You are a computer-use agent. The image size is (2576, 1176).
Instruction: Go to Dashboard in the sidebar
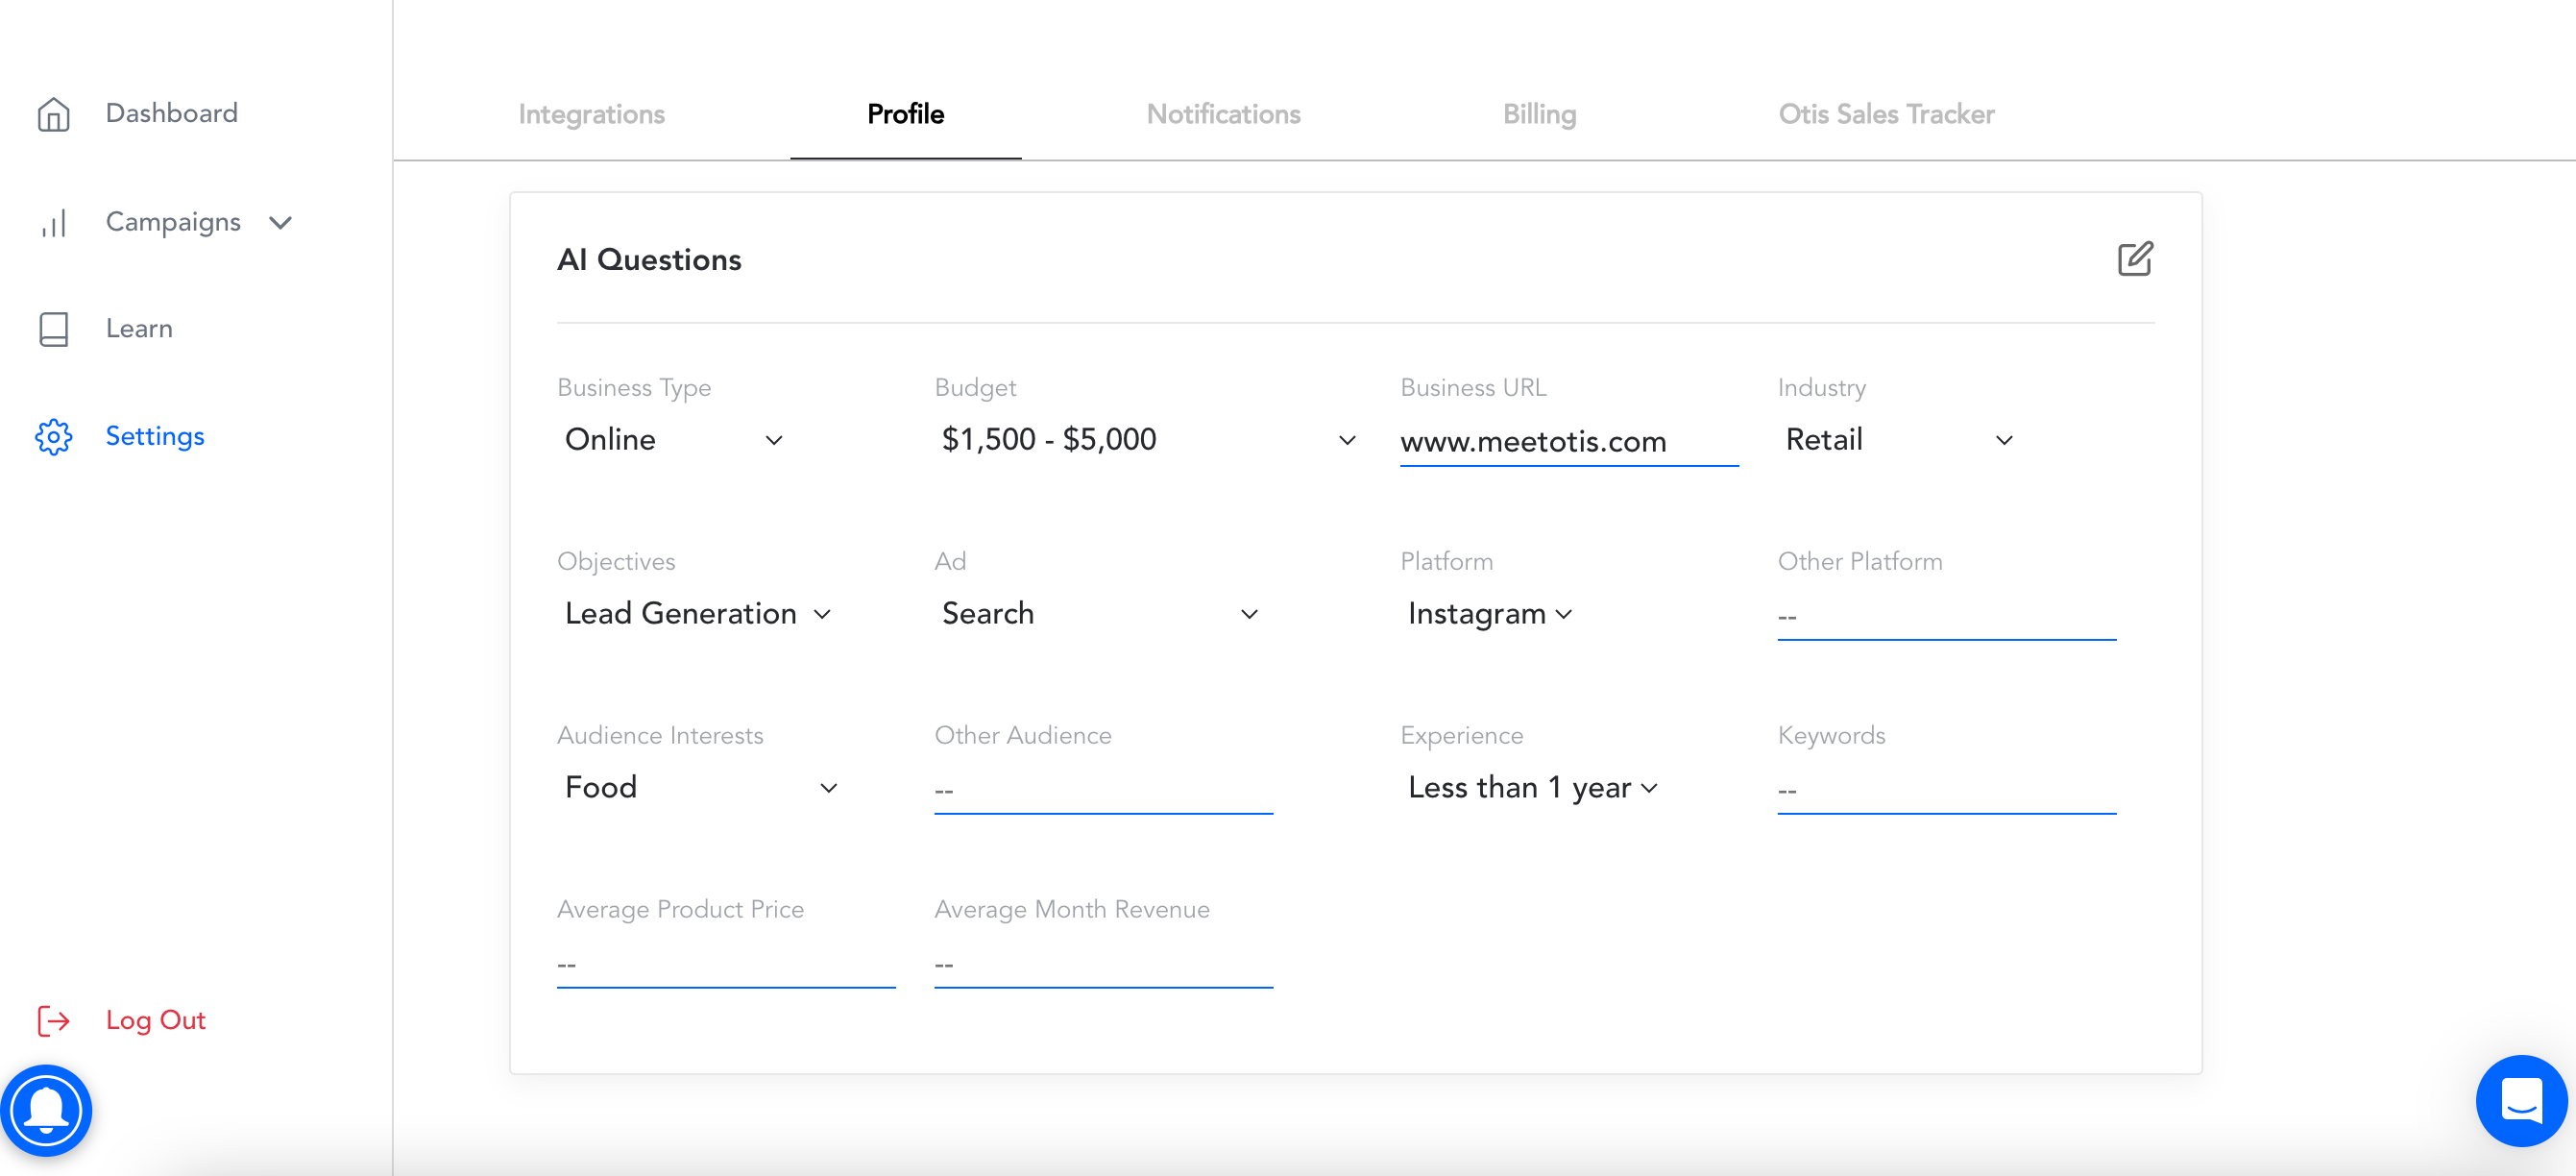pos(172,113)
